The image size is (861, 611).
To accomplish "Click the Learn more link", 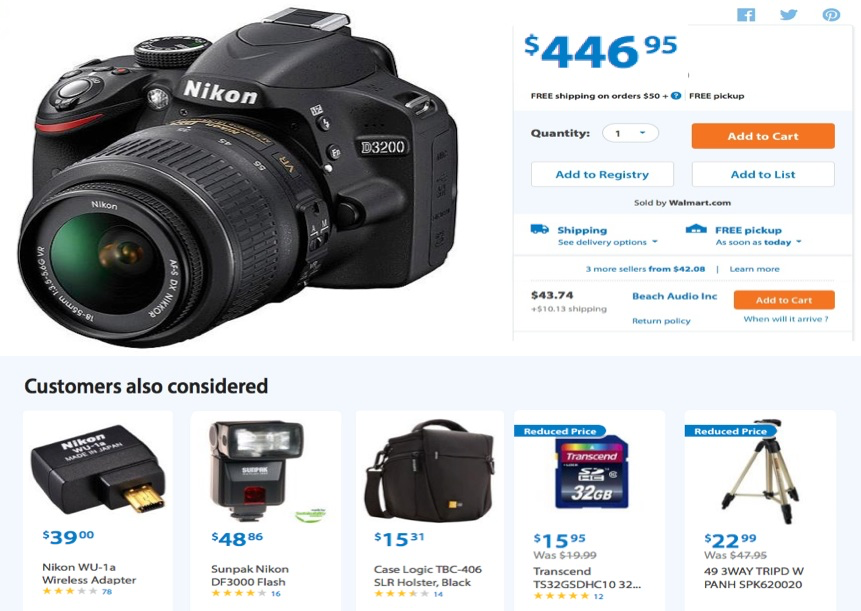I will click(x=754, y=269).
